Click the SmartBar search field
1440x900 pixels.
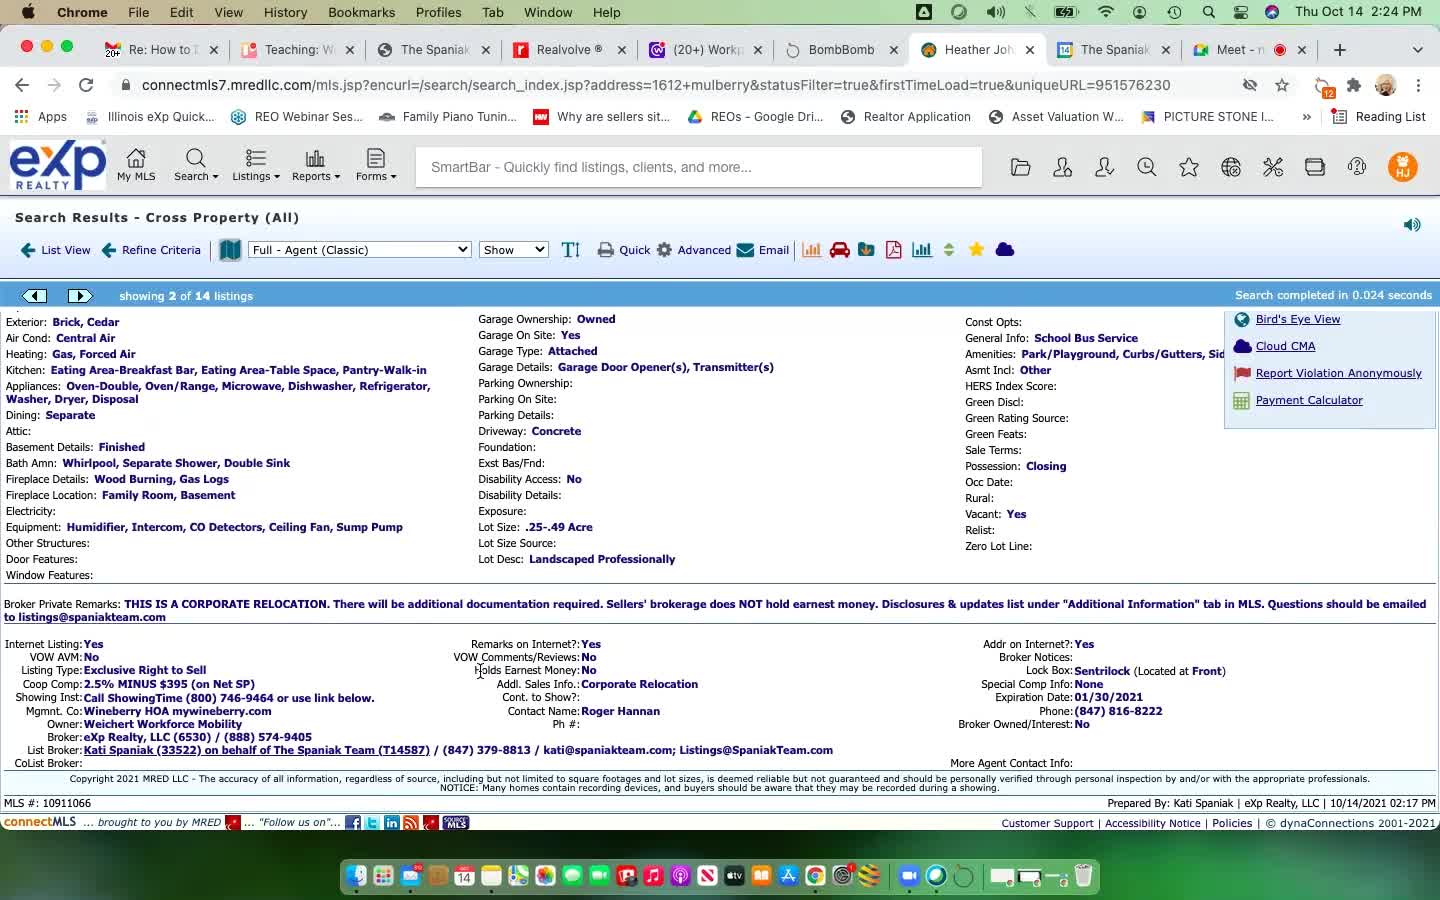(x=699, y=167)
